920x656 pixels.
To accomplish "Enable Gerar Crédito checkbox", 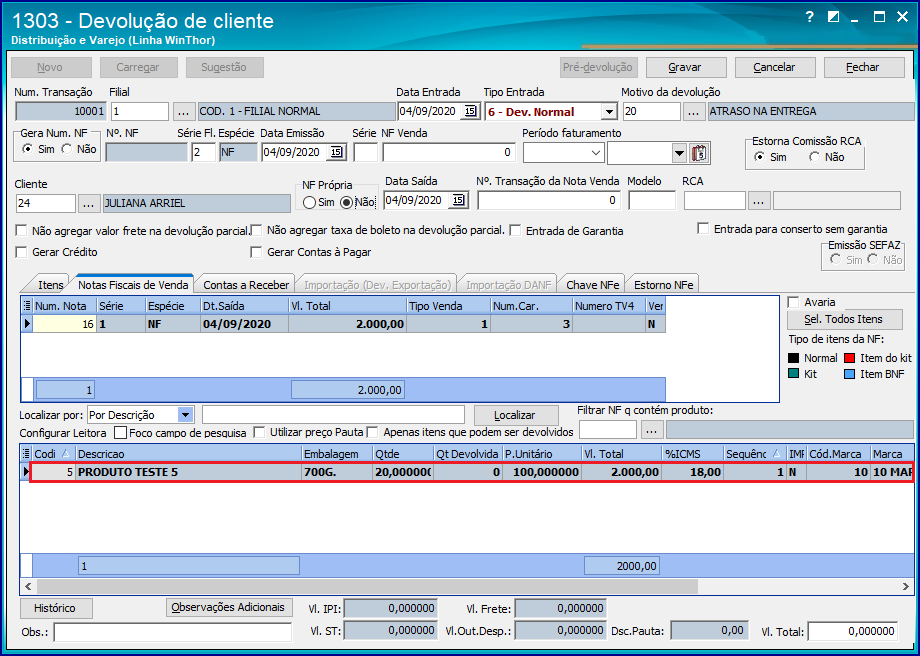I will pos(22,252).
